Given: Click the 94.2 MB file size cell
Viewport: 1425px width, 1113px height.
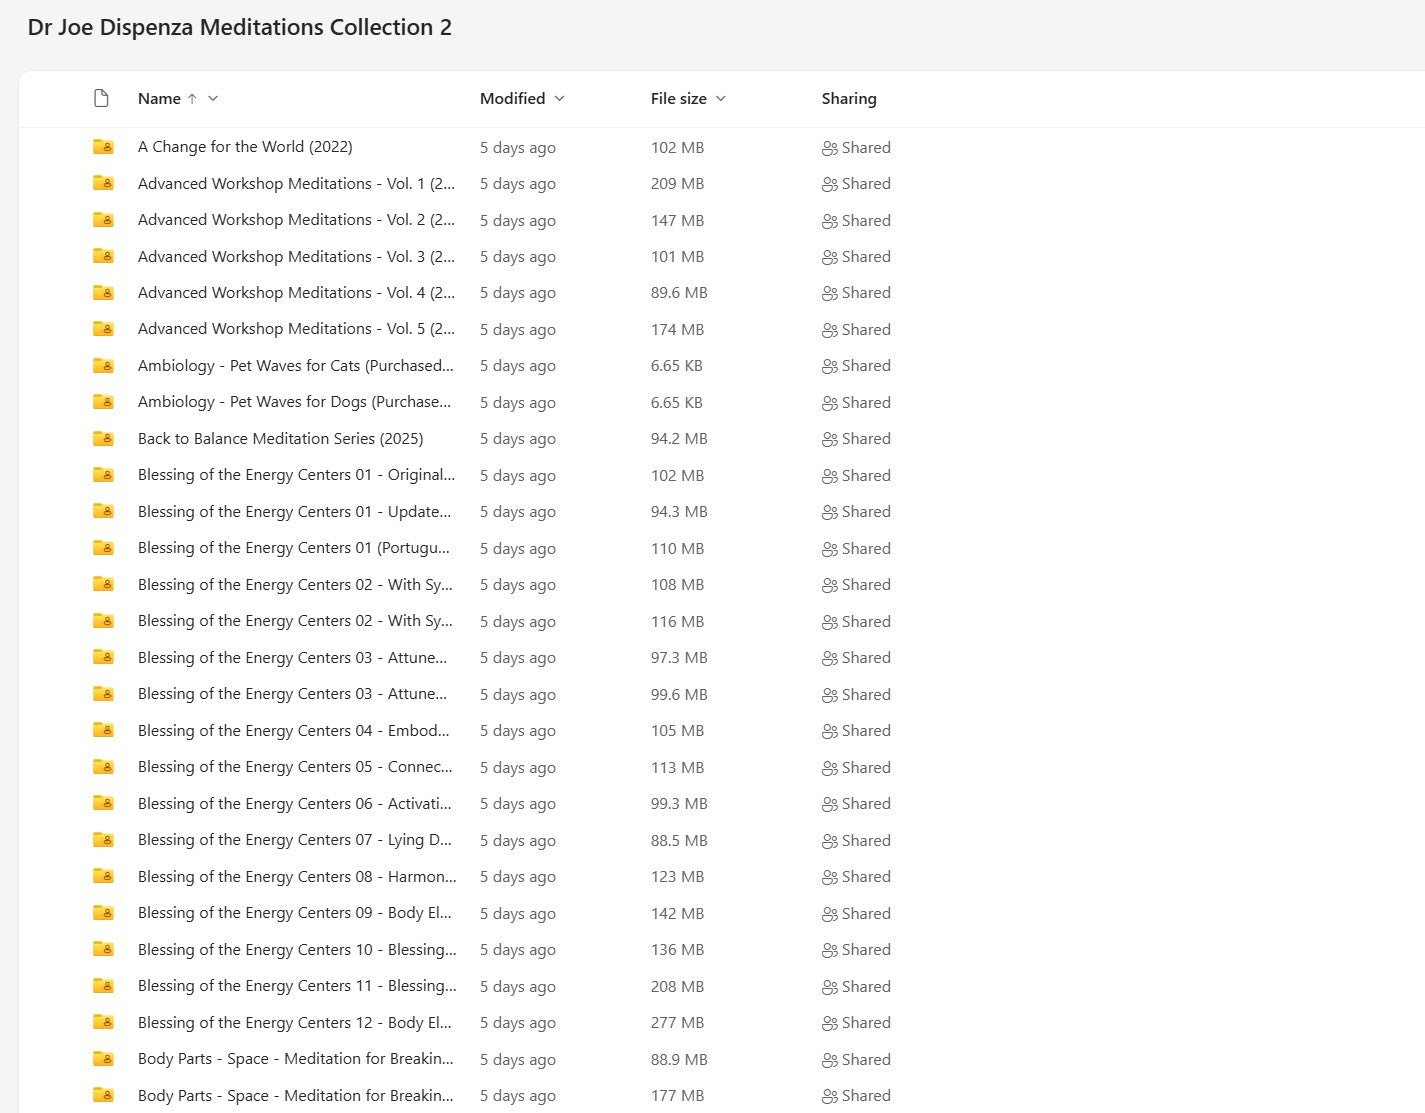Looking at the screenshot, I should [x=679, y=439].
